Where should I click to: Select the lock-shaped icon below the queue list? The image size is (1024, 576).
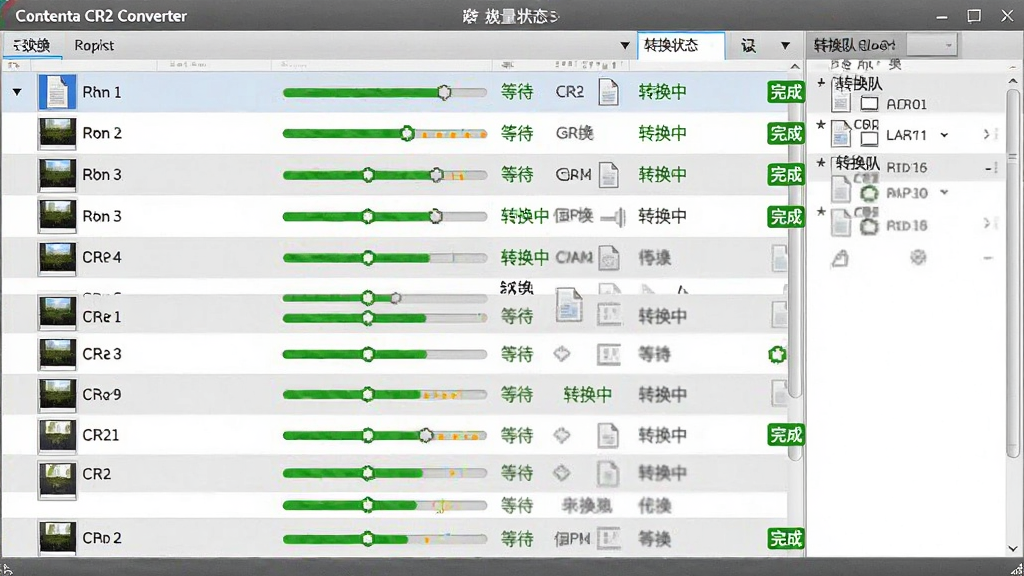[840, 259]
